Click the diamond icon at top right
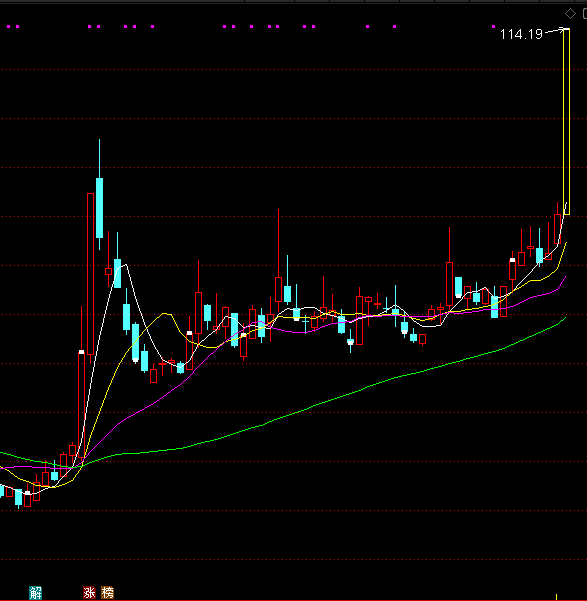Image resolution: width=587 pixels, height=601 pixels. point(570,14)
